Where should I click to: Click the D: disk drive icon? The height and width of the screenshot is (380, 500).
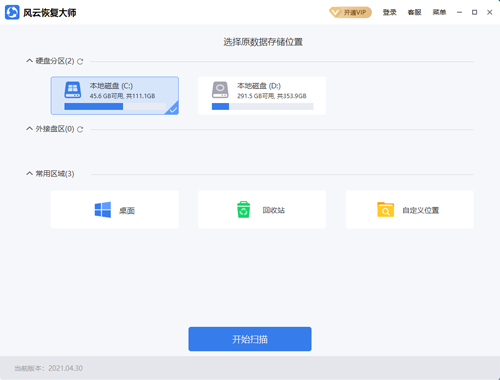click(x=220, y=90)
